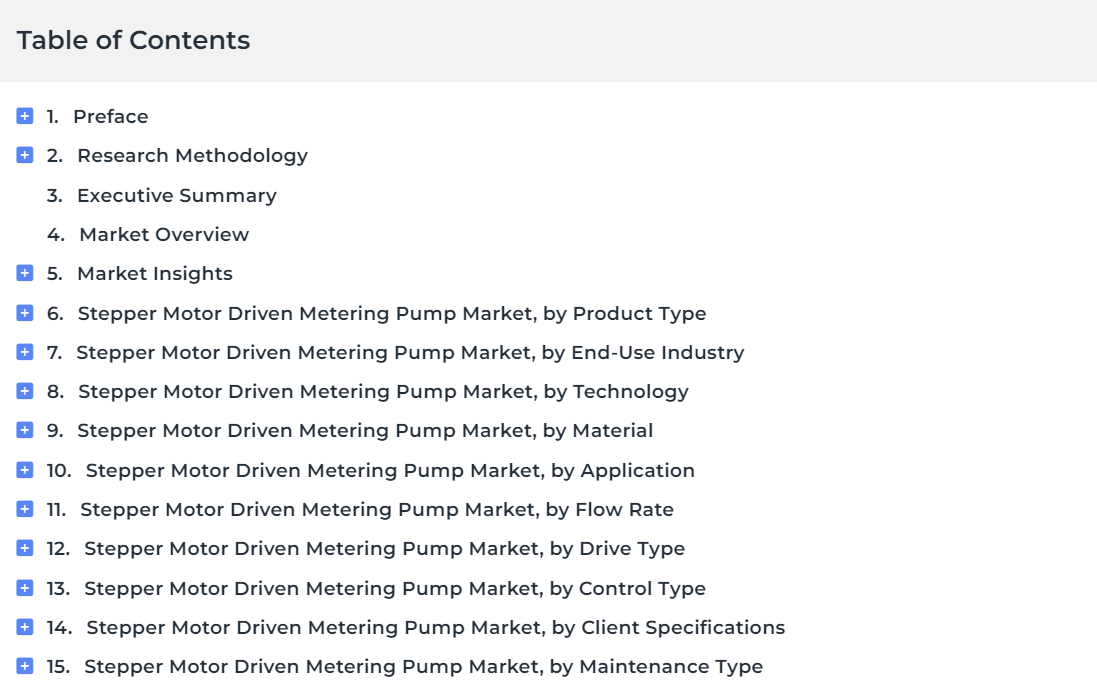The width and height of the screenshot is (1097, 687).
Task: Click the Research Methodology title text
Action: [x=192, y=155]
